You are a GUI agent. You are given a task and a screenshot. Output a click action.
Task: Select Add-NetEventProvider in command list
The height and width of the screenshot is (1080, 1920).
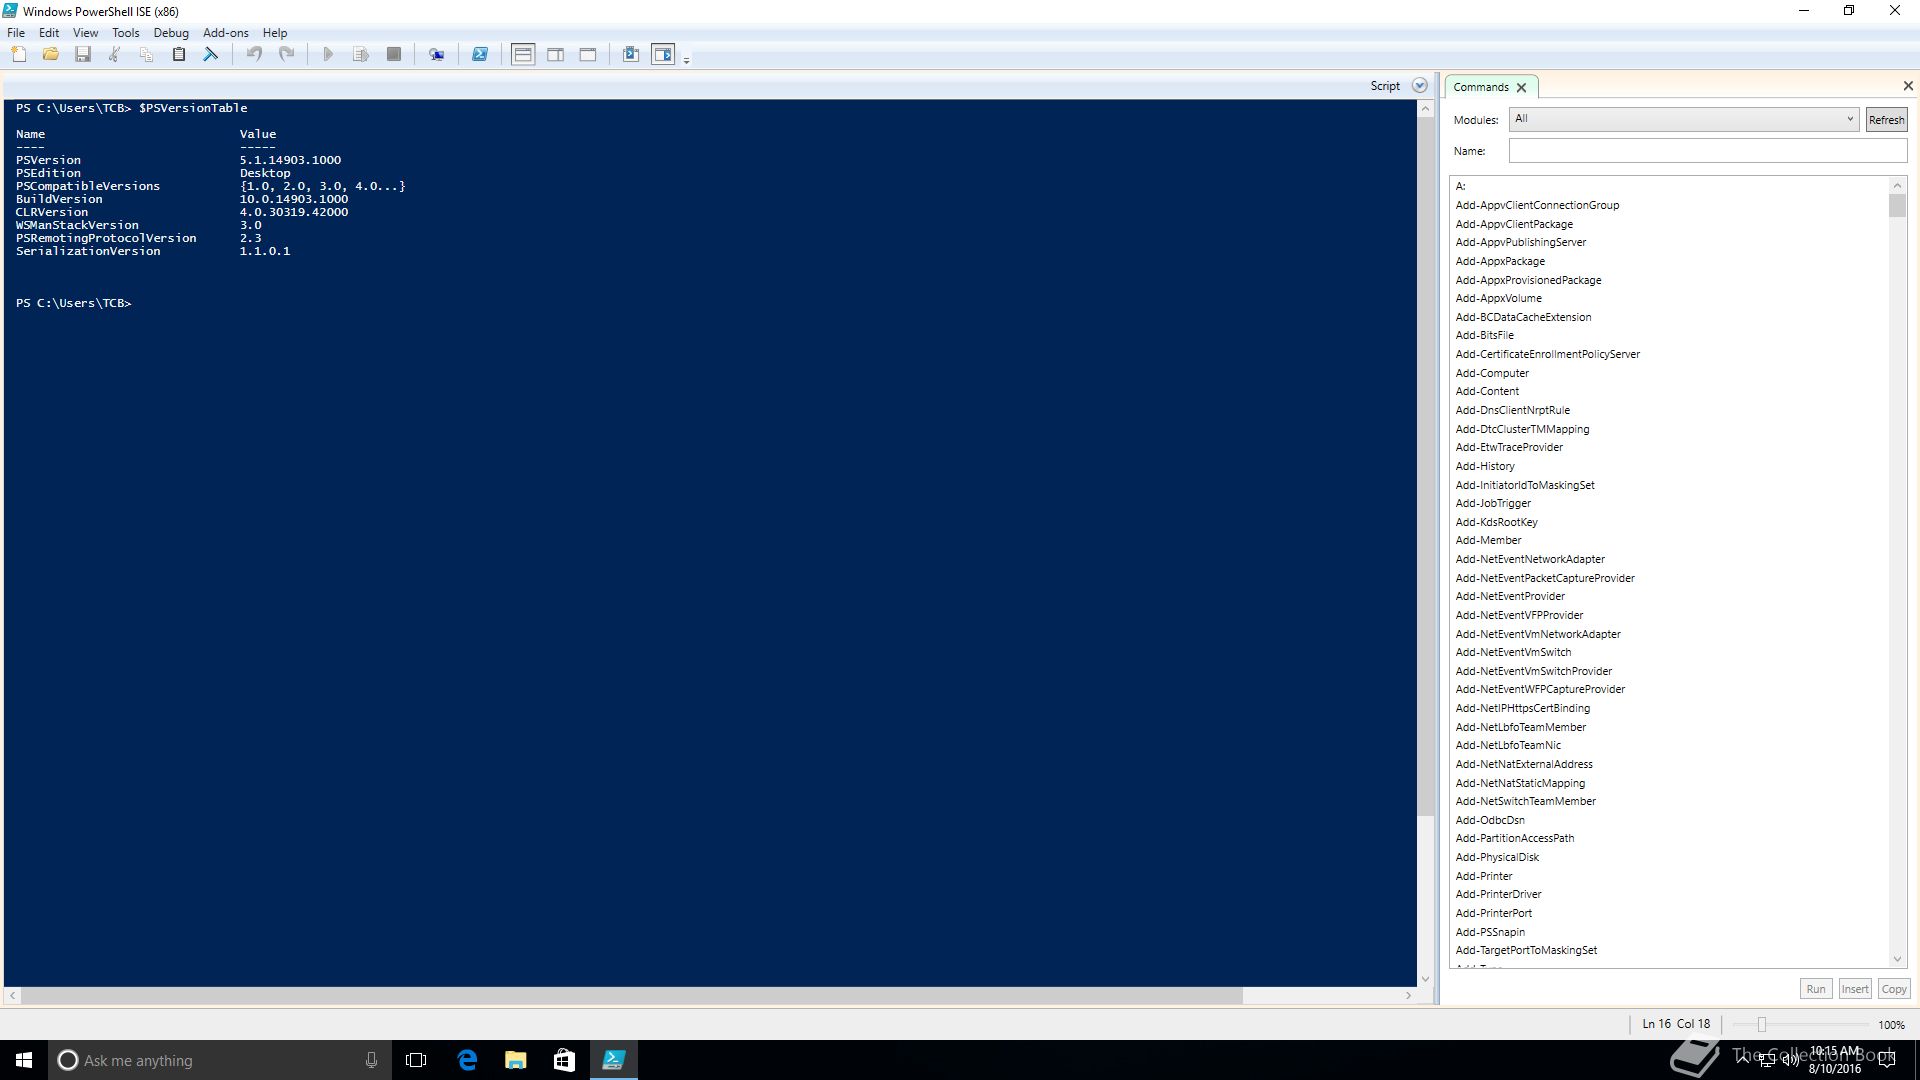pos(1510,596)
